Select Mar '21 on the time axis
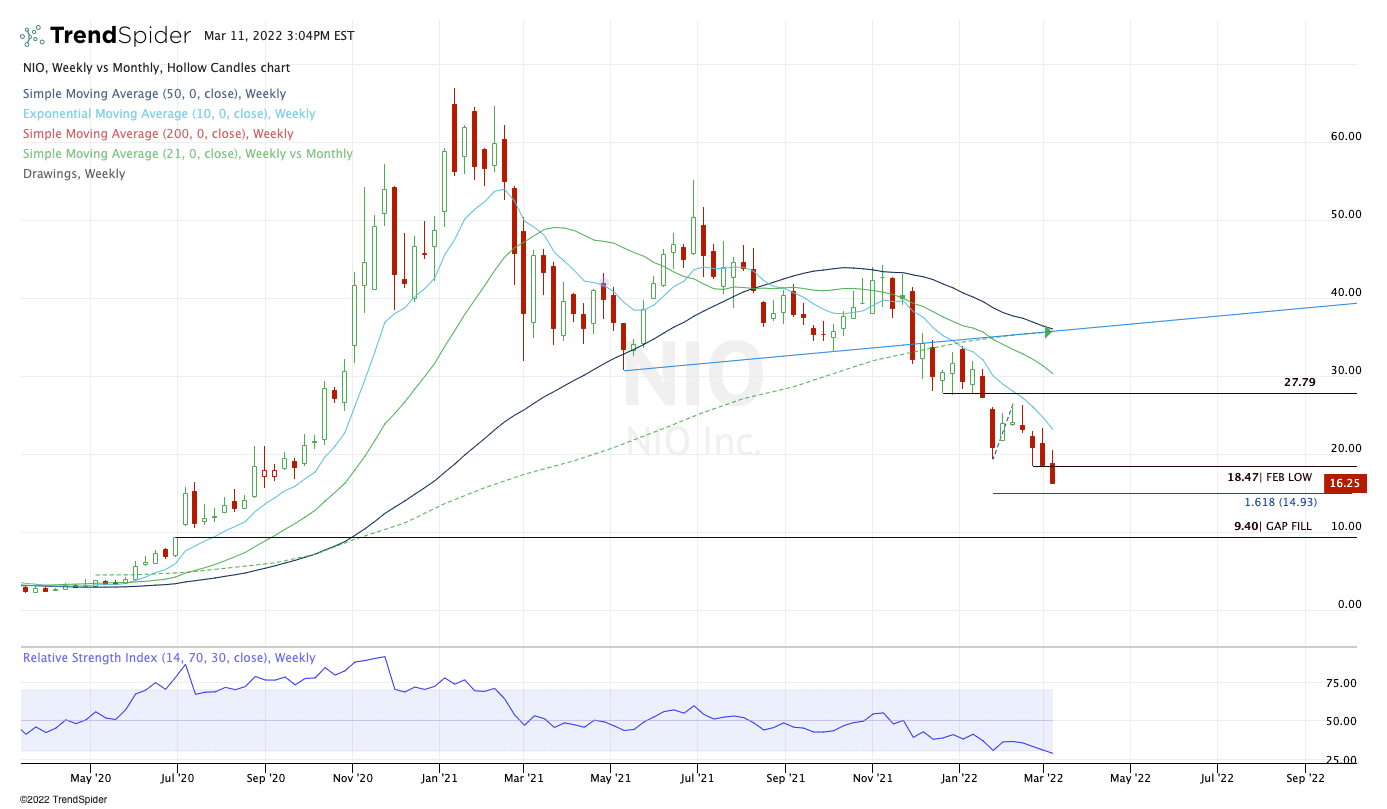Screen dimensions: 1387x809 click(x=523, y=776)
